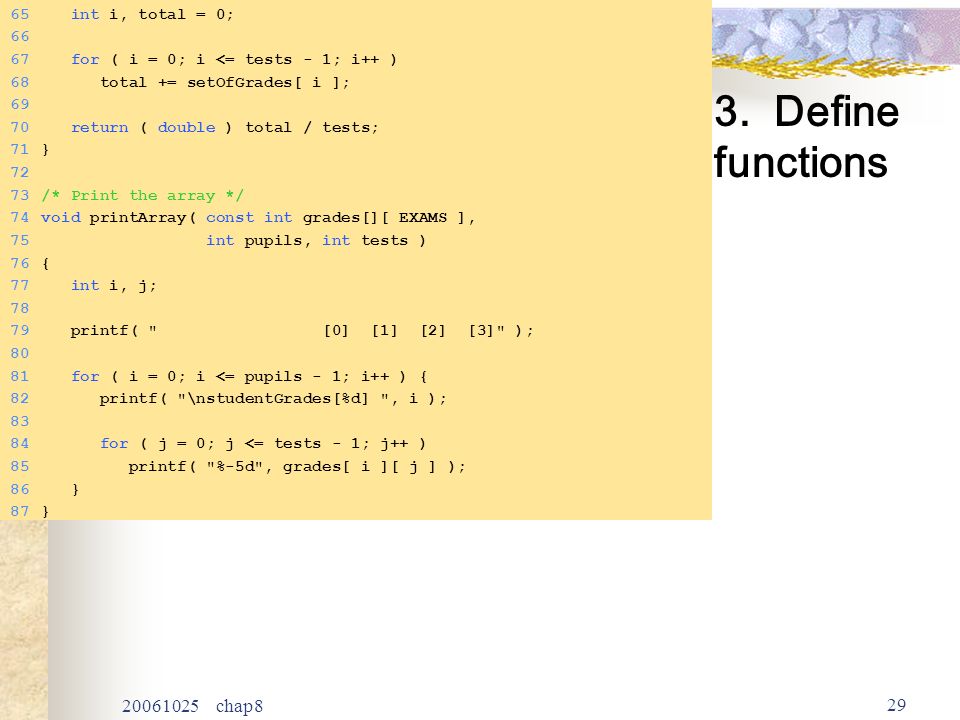Click the printf header line with '[0] [1] [2] [3]'
This screenshot has height=720, width=960.
pyautogui.click(x=302, y=331)
